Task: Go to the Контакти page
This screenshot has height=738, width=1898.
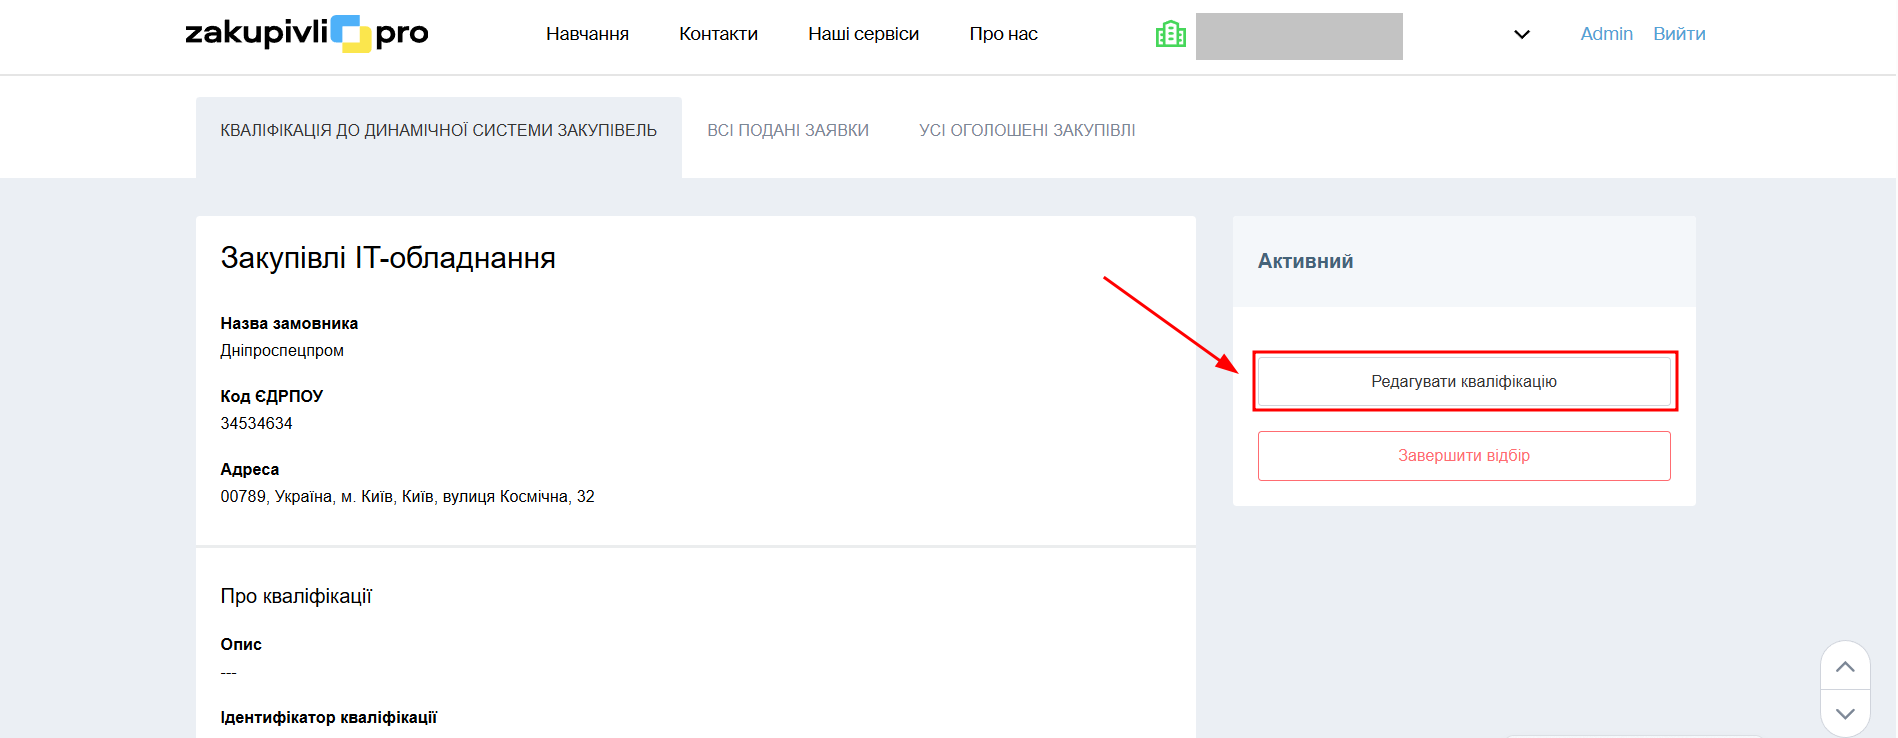Action: click(718, 34)
